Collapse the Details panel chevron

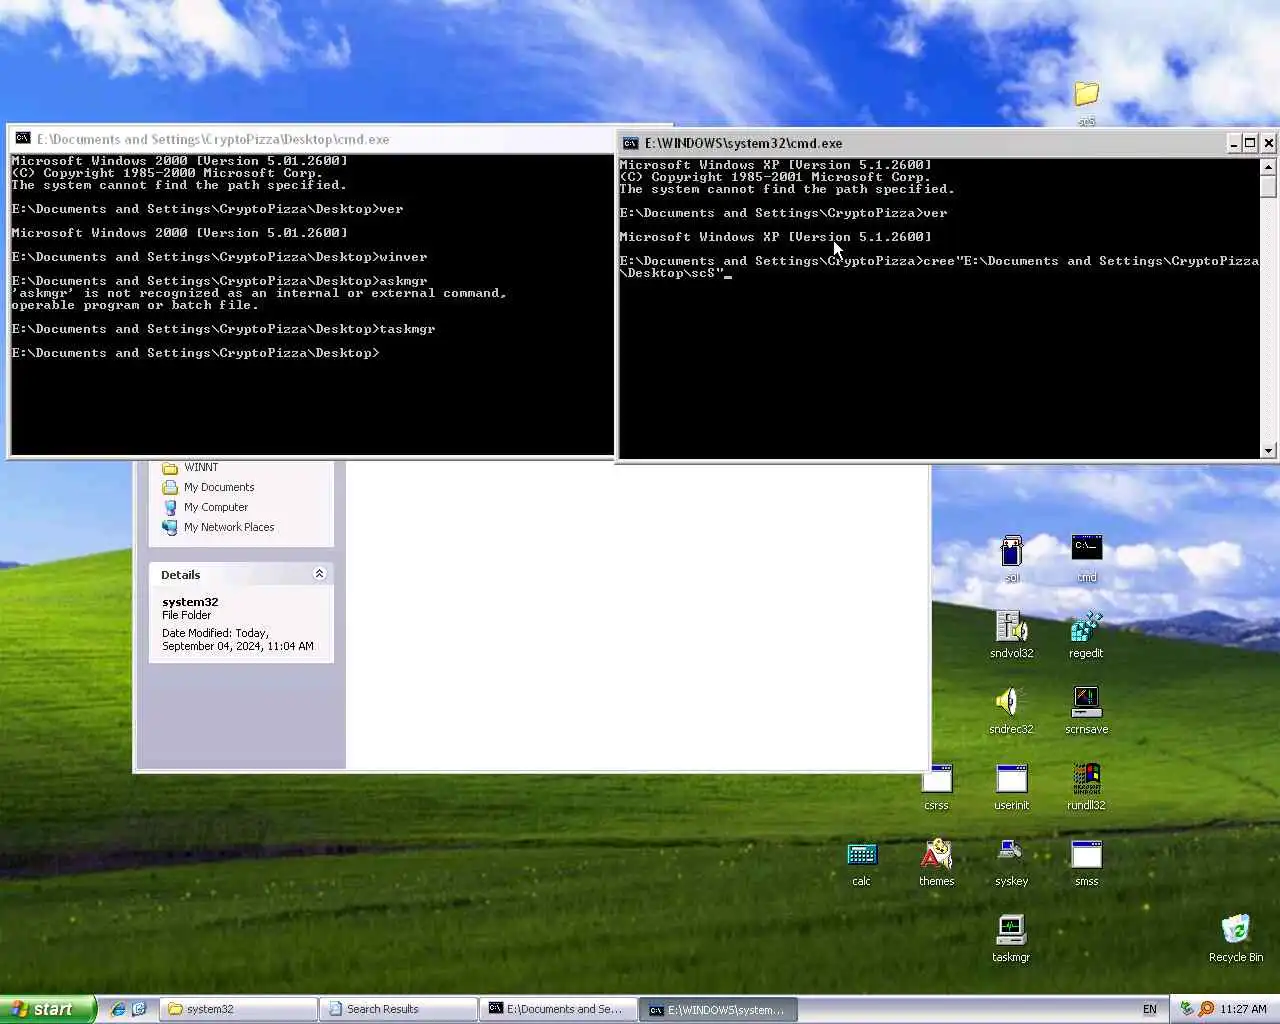click(319, 574)
